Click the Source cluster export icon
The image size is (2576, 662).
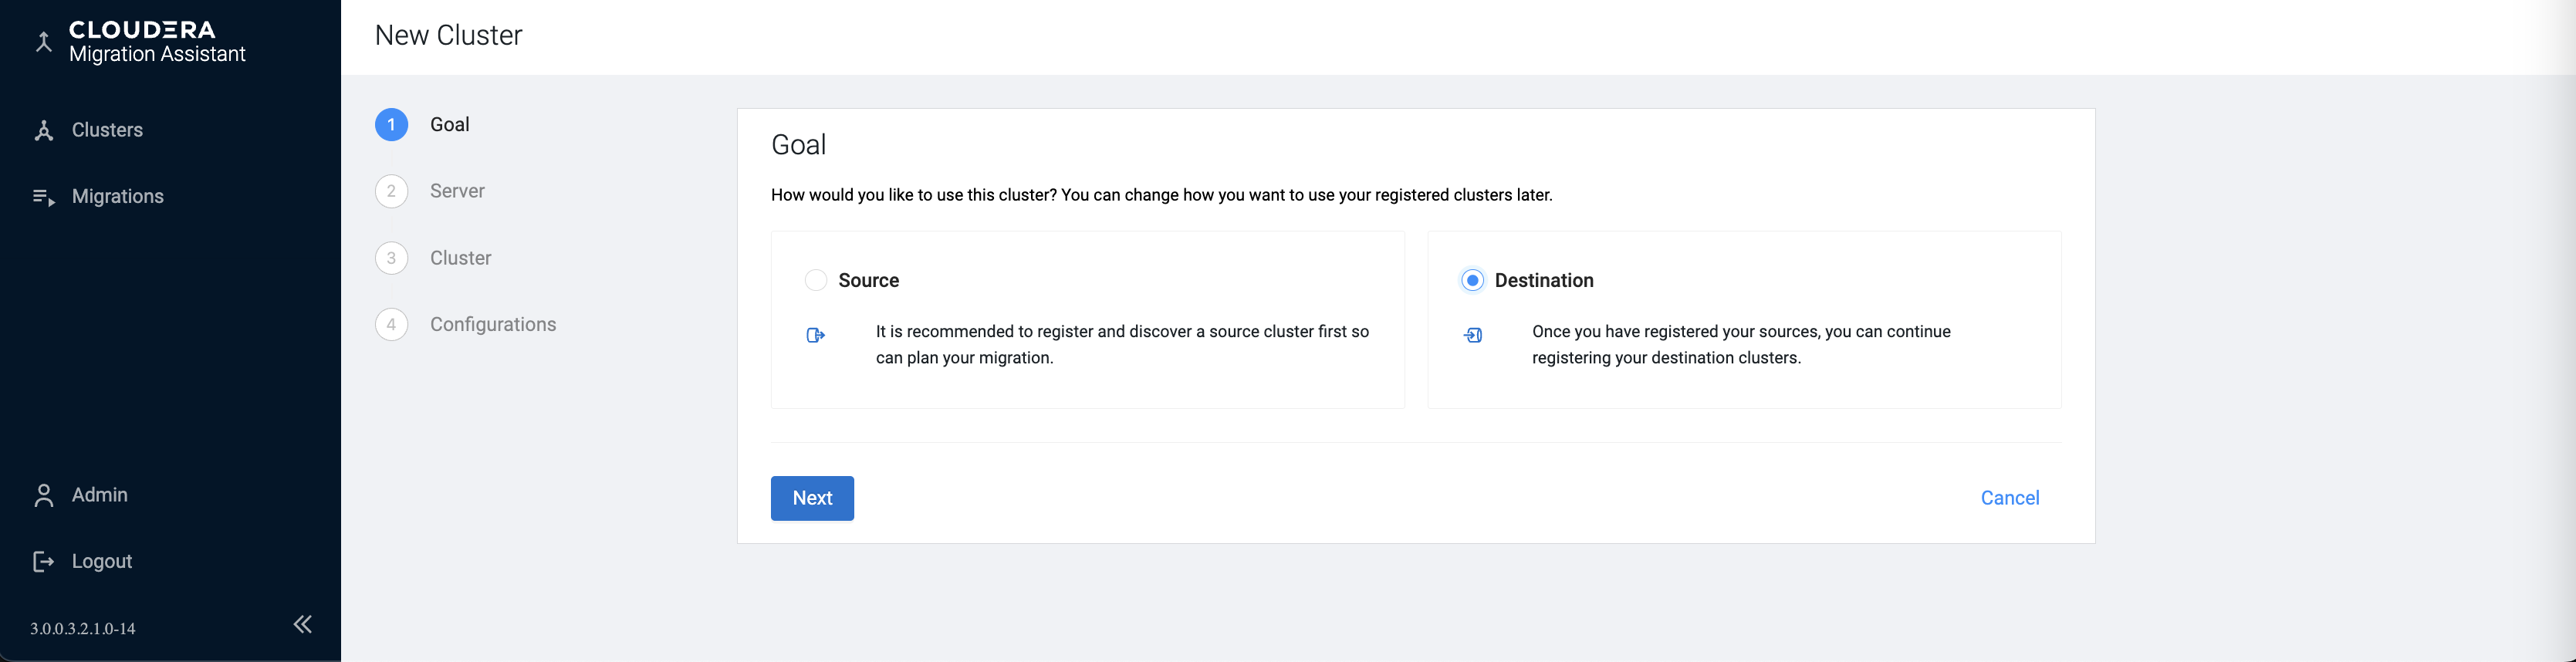point(815,335)
